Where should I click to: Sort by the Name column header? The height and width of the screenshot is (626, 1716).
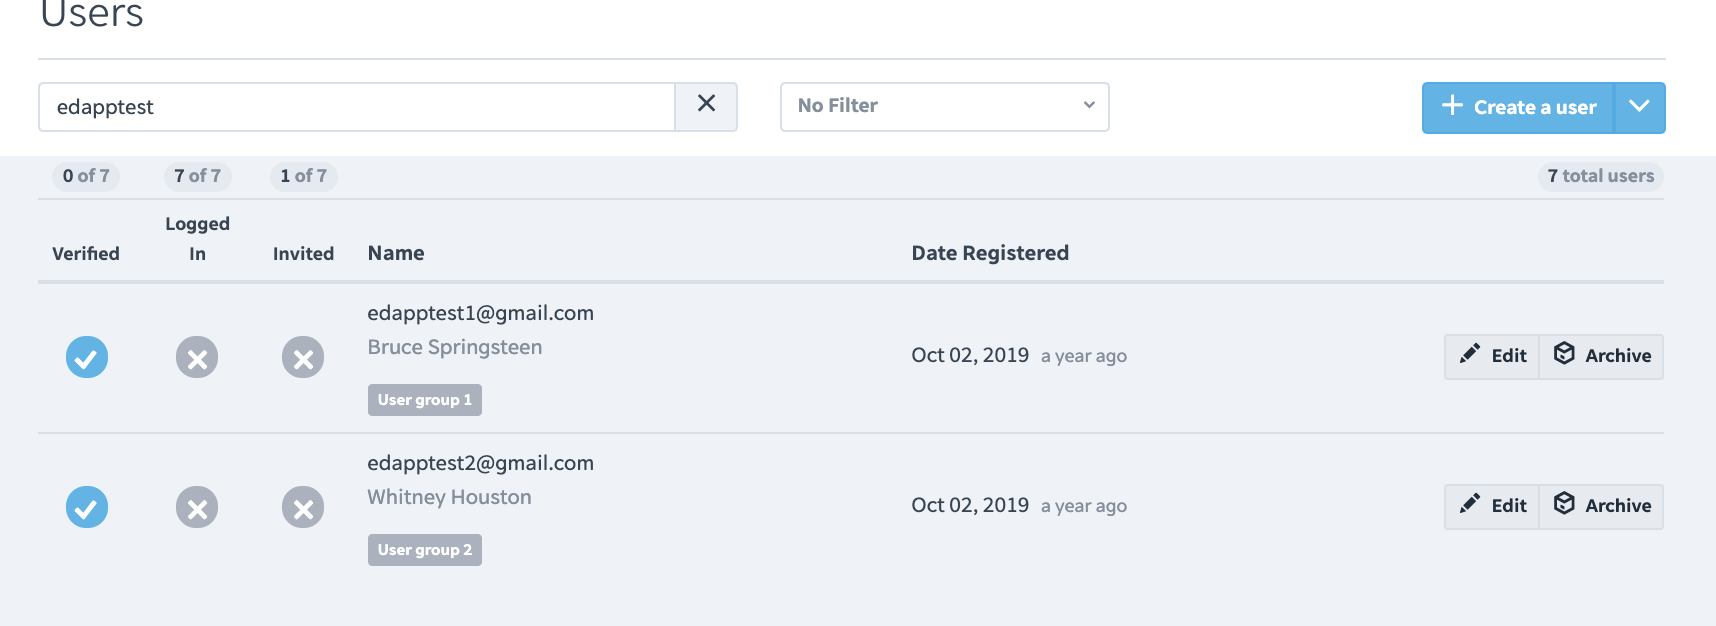click(396, 253)
